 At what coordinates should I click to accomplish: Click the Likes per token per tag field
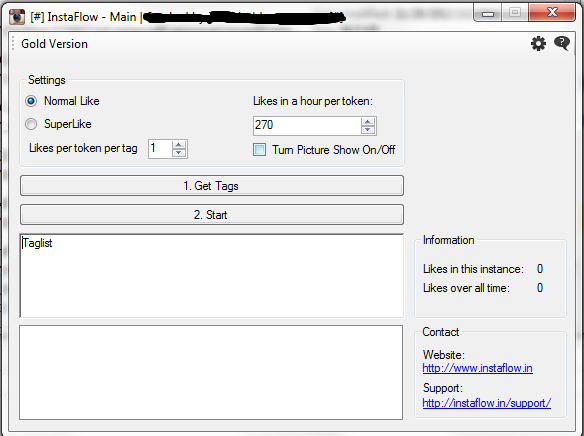click(160, 149)
